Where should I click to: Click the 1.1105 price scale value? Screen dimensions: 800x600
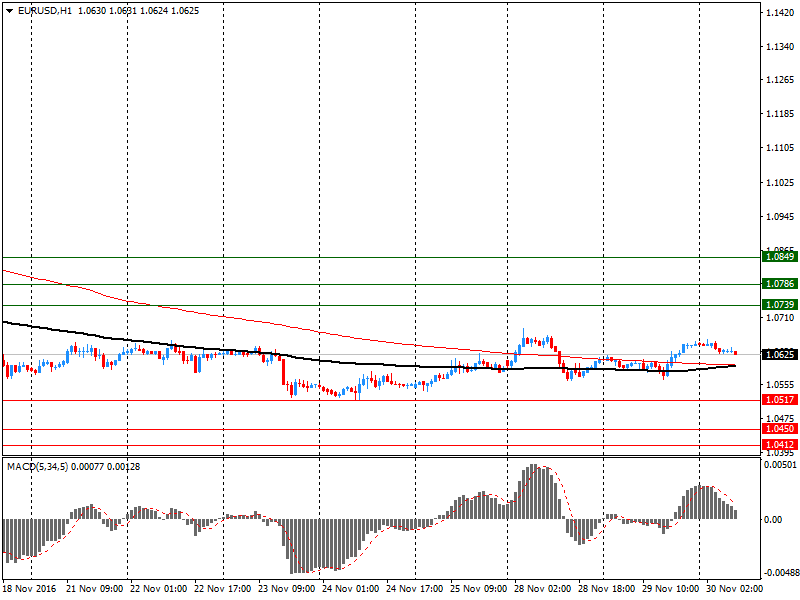coord(781,148)
